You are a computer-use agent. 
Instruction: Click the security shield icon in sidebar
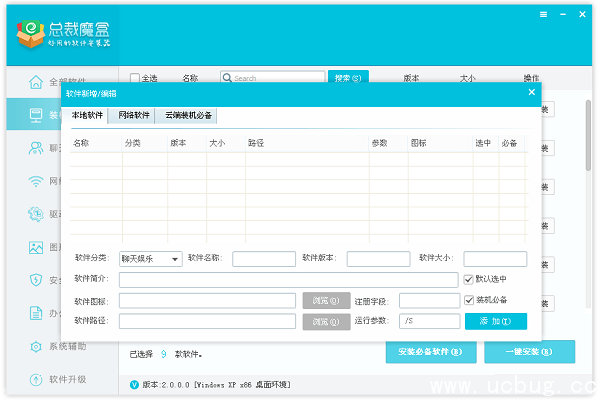(37, 280)
